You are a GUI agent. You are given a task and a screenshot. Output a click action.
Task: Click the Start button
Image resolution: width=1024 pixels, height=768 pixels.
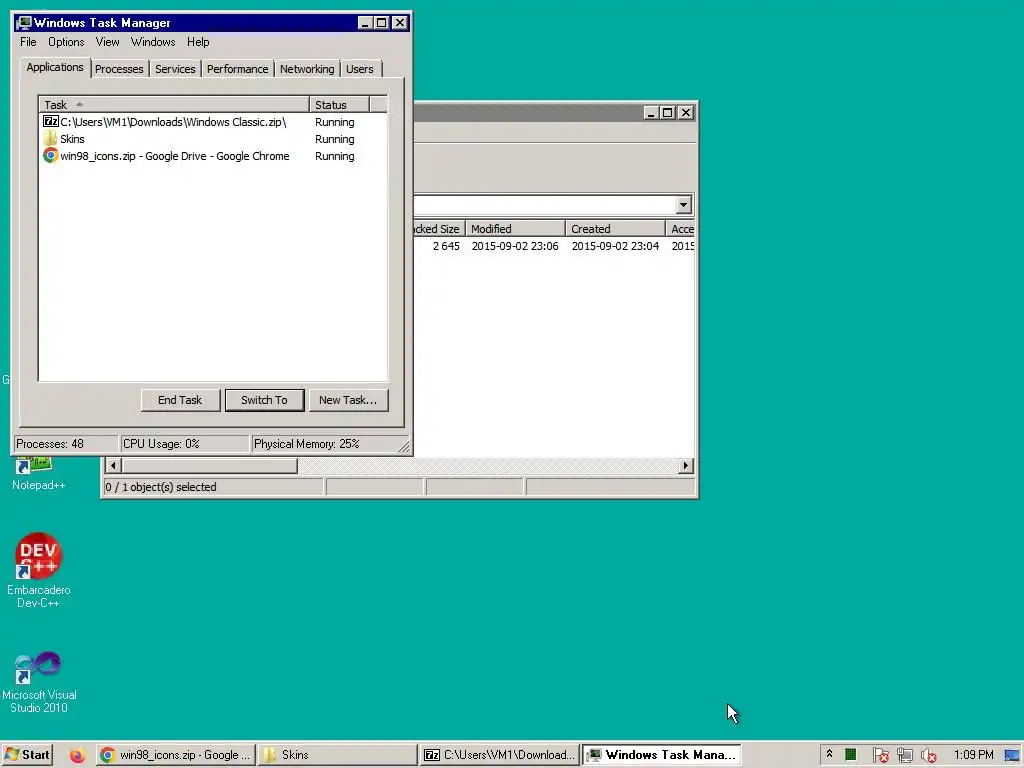(27, 755)
